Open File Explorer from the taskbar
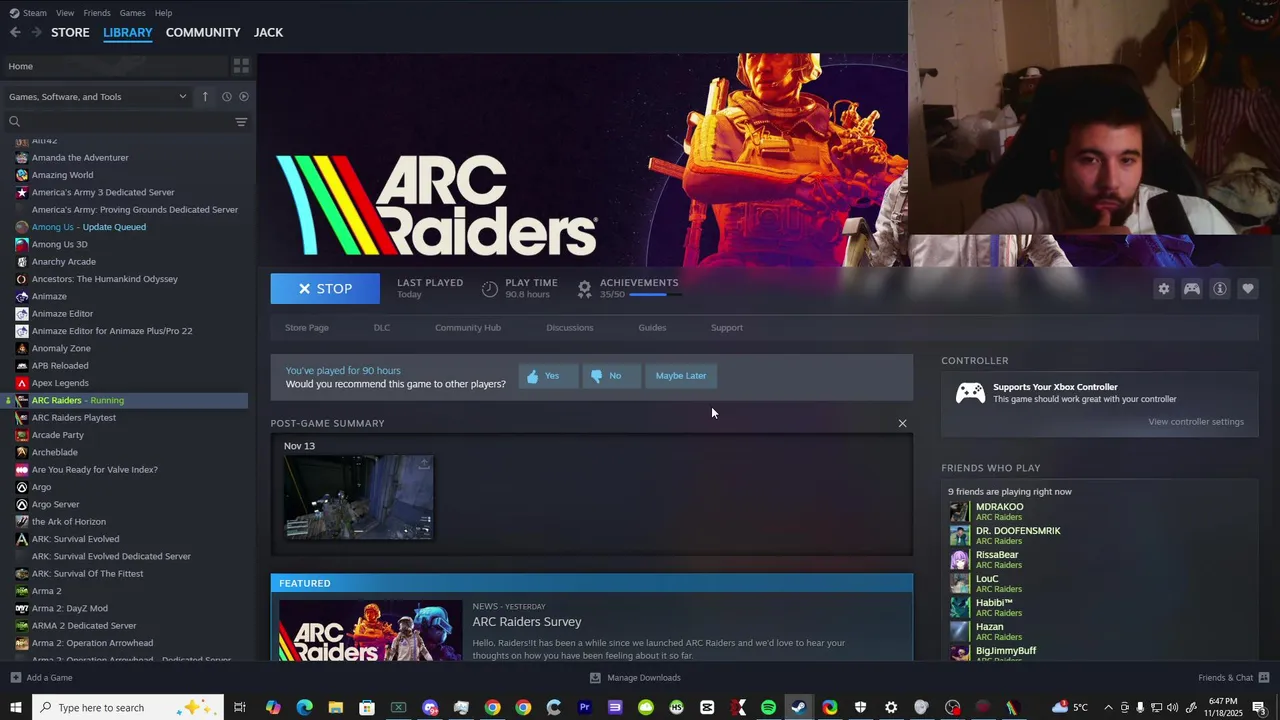This screenshot has width=1280, height=720. (336, 708)
